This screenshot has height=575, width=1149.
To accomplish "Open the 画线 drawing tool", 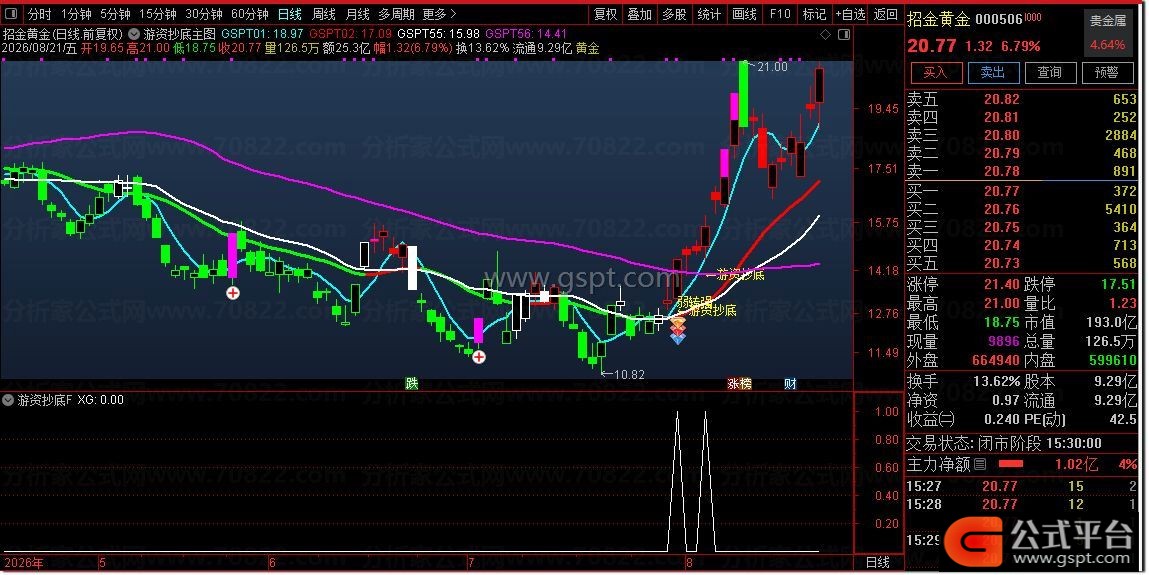I will (744, 14).
